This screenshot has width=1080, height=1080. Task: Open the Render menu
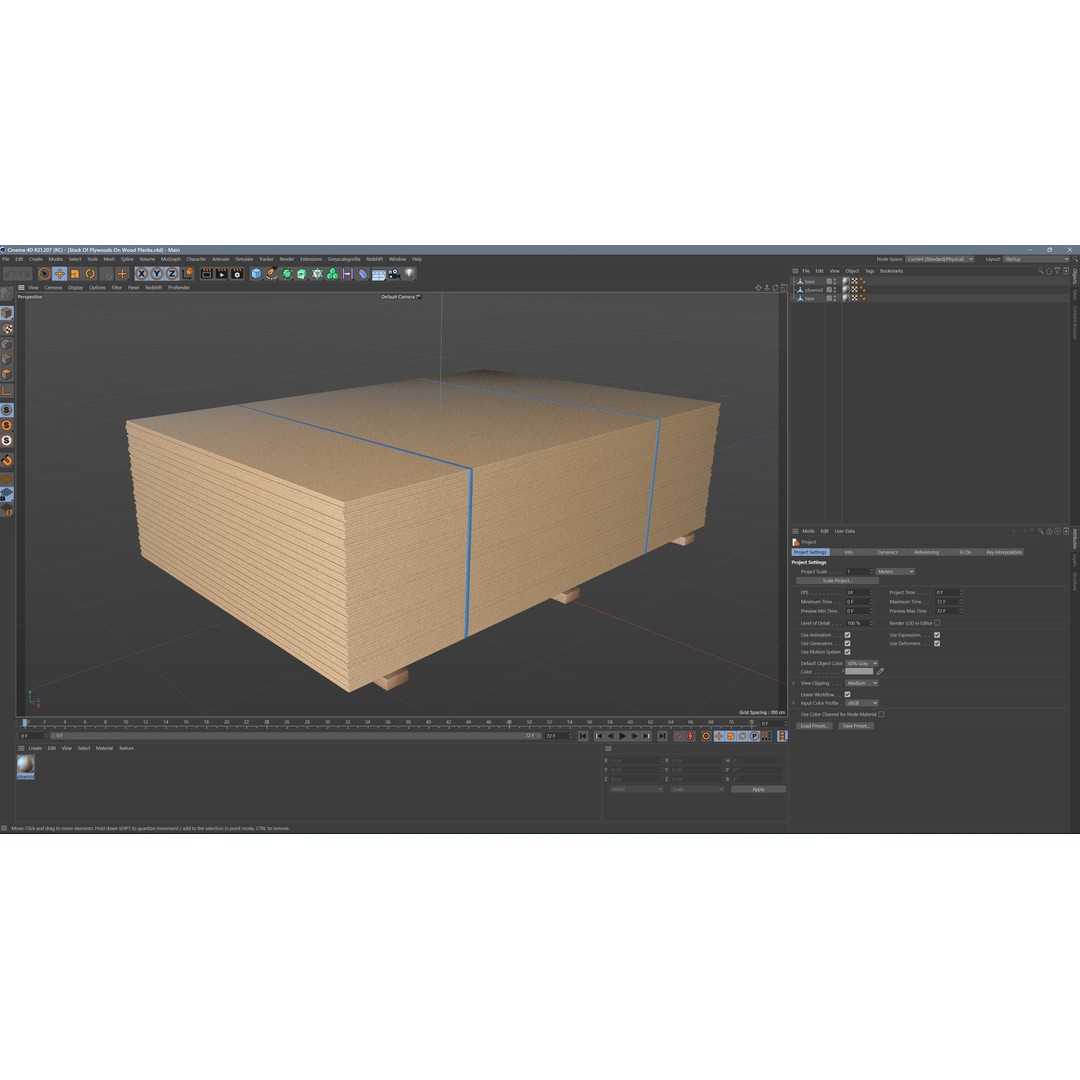287,259
